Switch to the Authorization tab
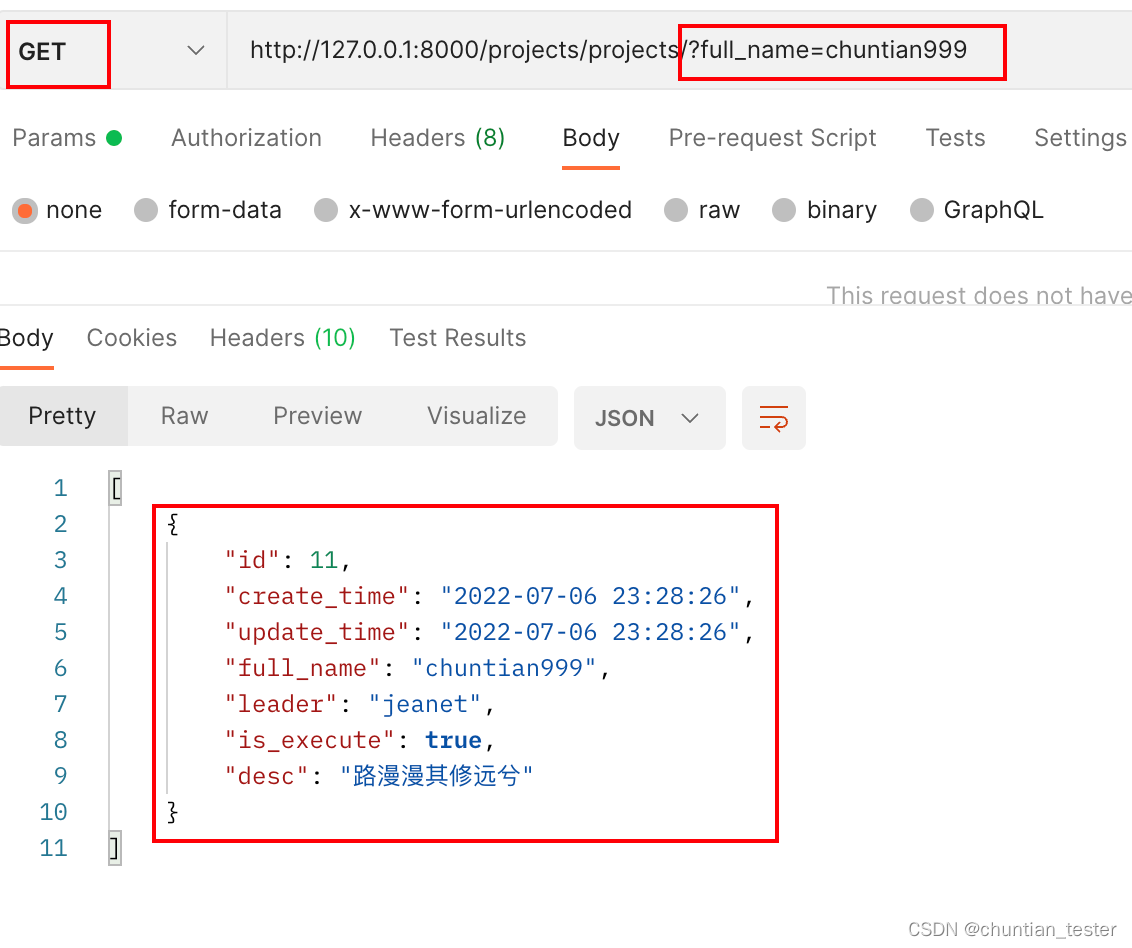 [x=246, y=137]
